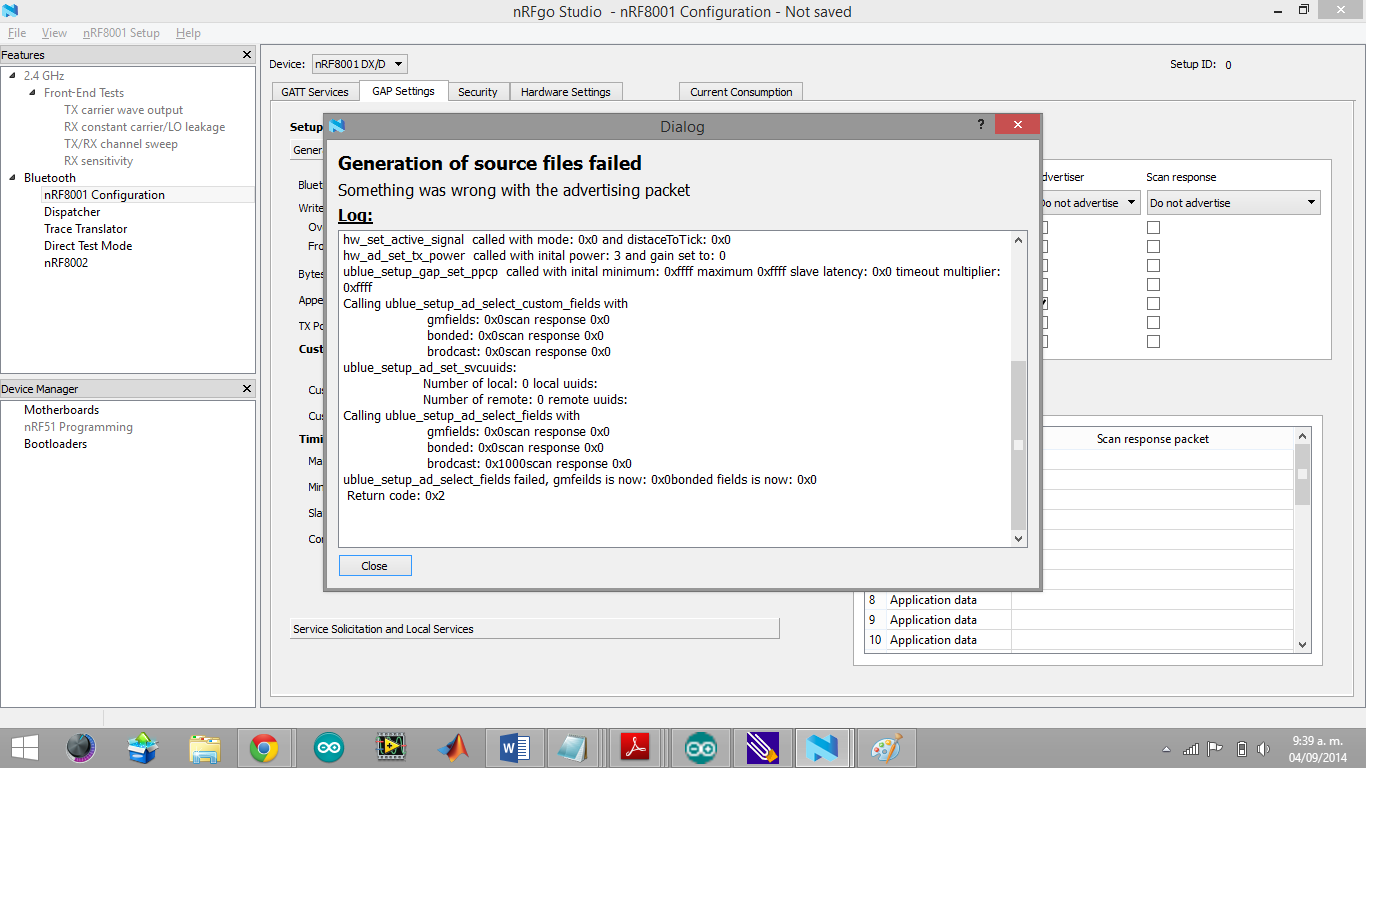Show hidden tray icons arrow
This screenshot has height=902, width=1392.
coord(1166,749)
